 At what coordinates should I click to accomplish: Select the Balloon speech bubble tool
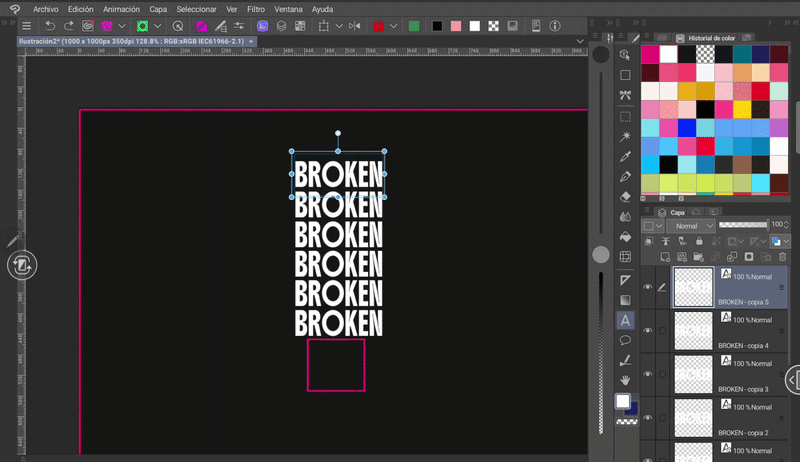click(x=625, y=340)
